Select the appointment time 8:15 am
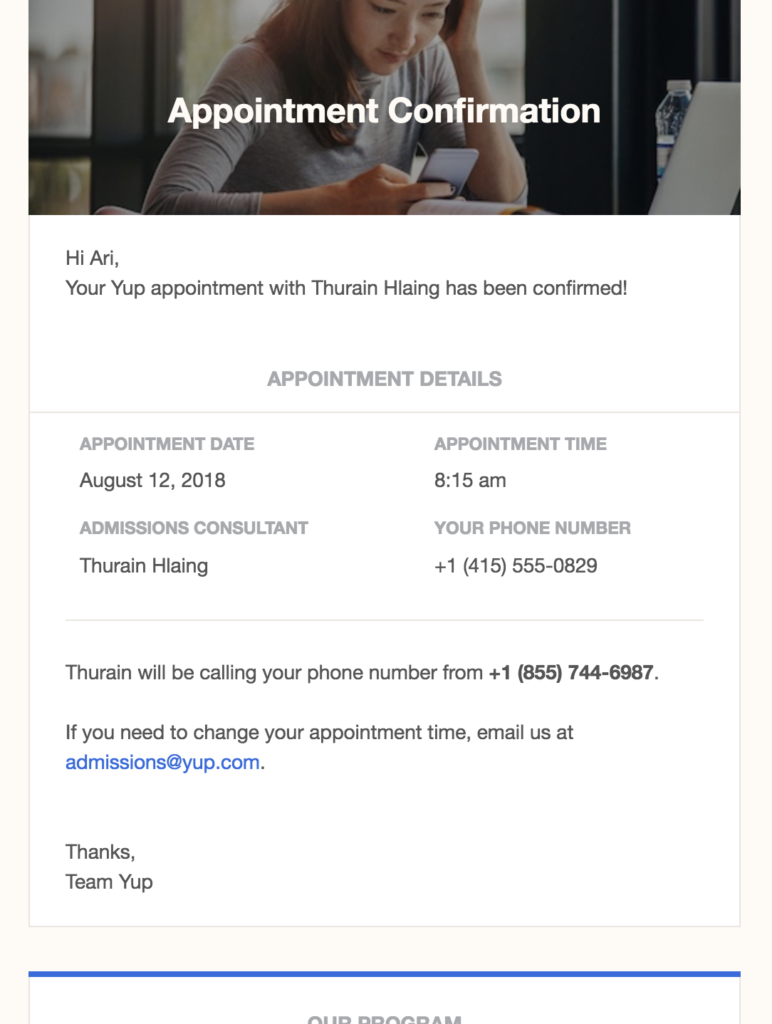This screenshot has height=1024, width=772. tap(470, 480)
